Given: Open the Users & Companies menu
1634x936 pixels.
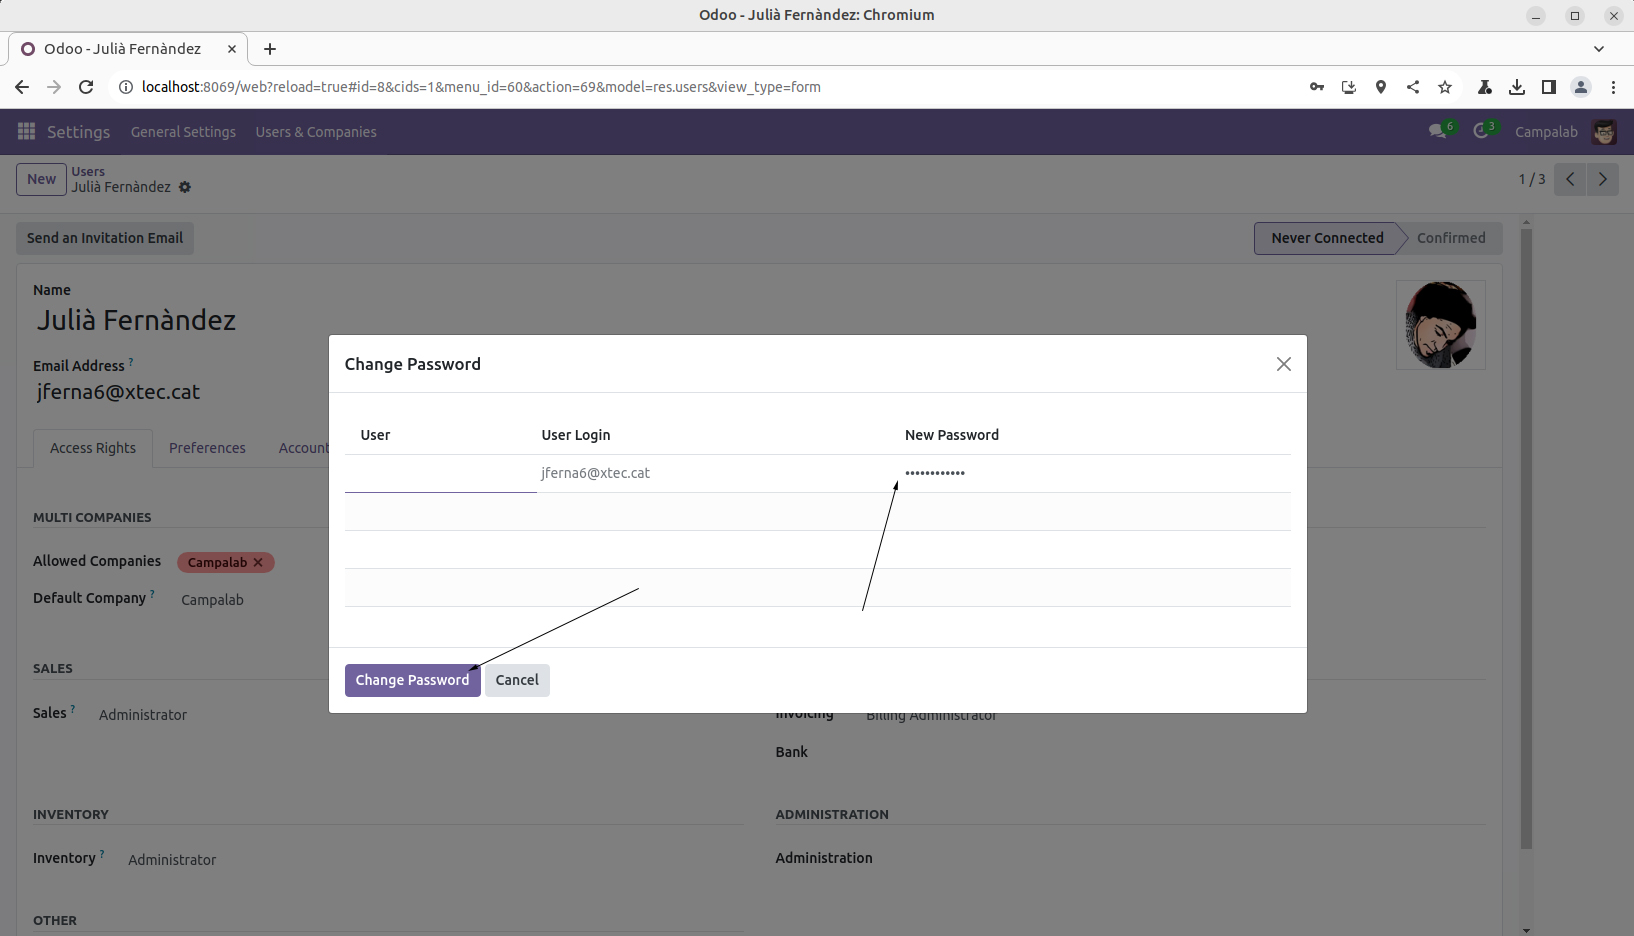Looking at the screenshot, I should [316, 132].
